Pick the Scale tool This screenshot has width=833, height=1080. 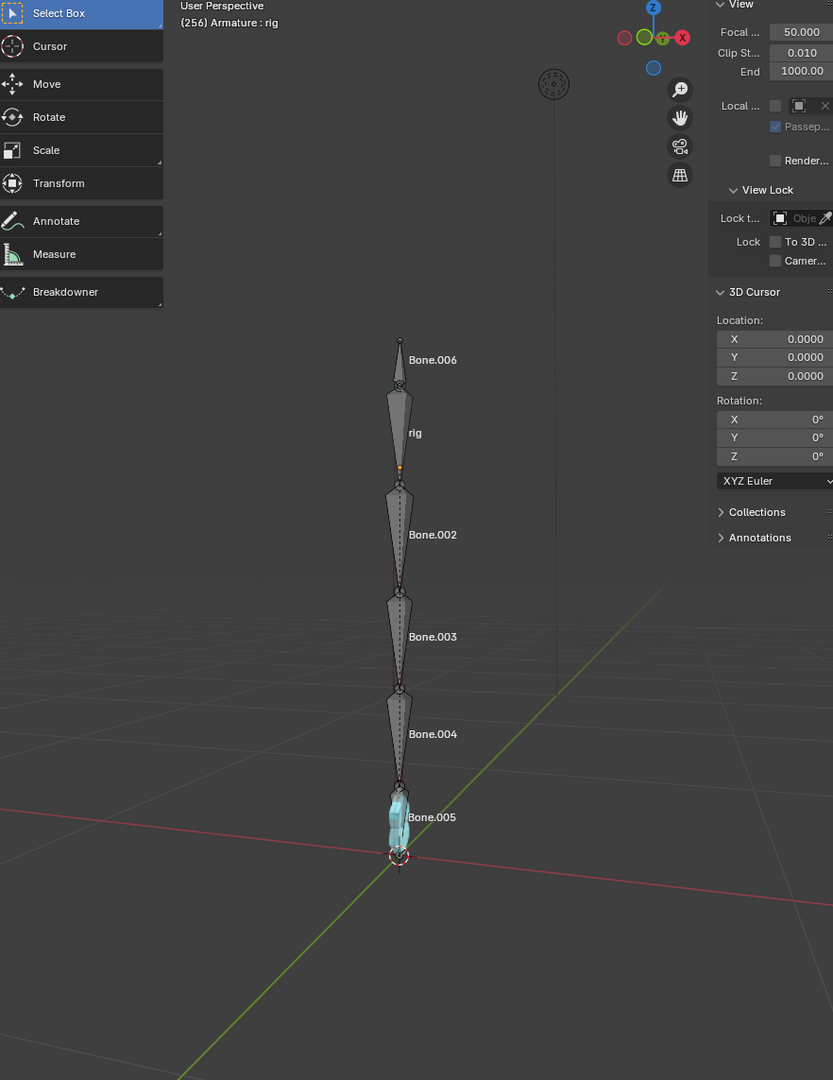(x=81, y=150)
